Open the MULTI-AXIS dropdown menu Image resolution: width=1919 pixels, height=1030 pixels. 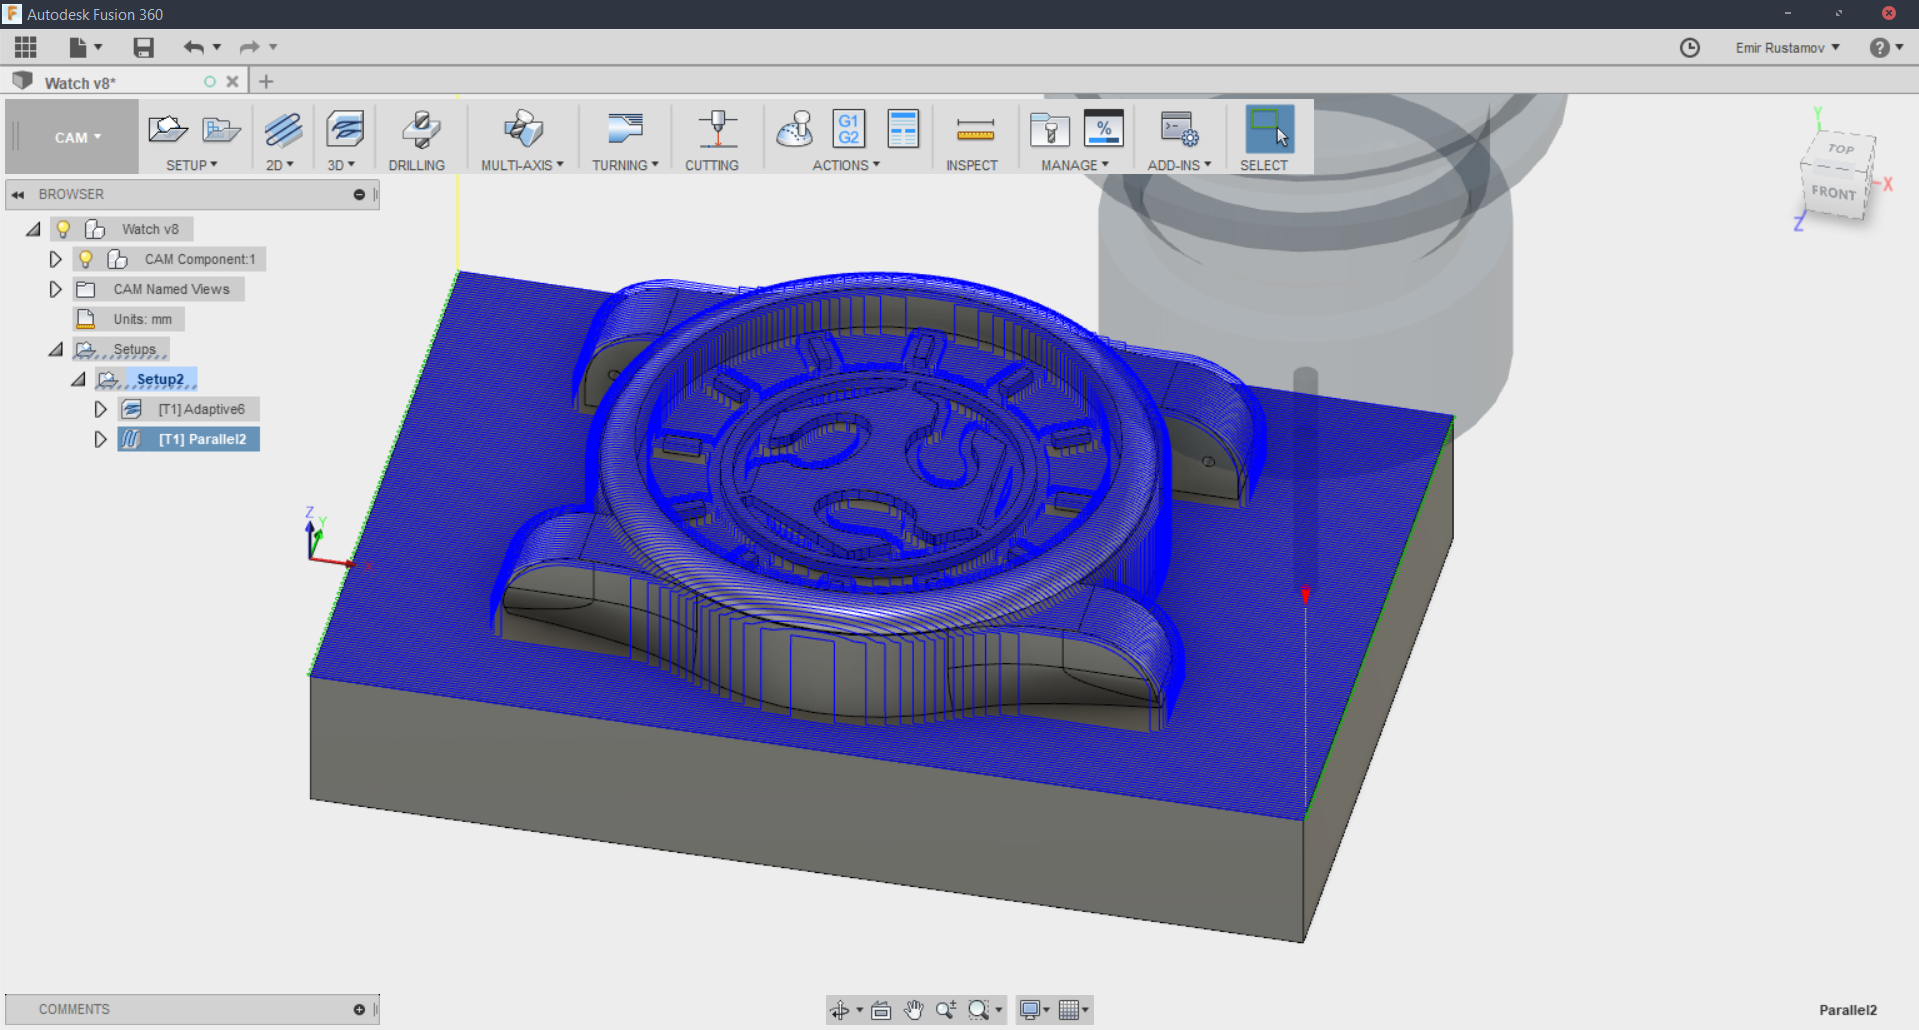522,165
